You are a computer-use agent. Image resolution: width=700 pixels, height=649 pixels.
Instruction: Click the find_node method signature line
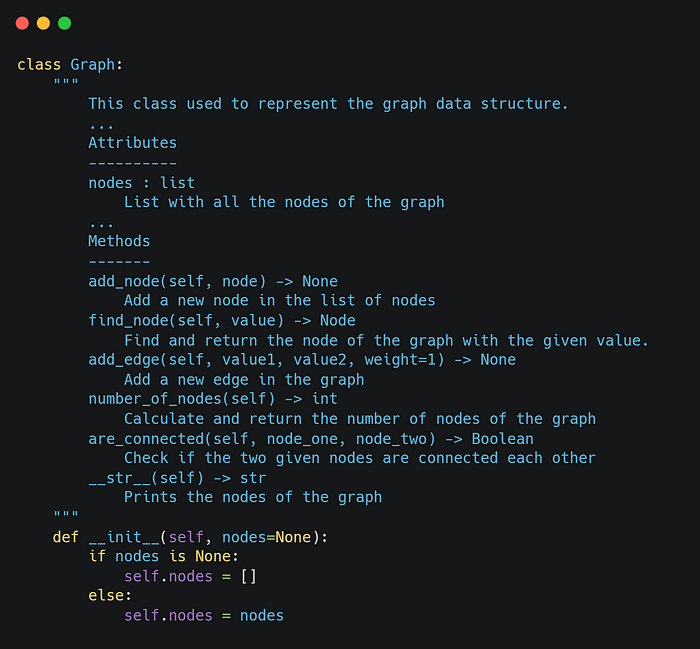pyautogui.click(x=222, y=320)
